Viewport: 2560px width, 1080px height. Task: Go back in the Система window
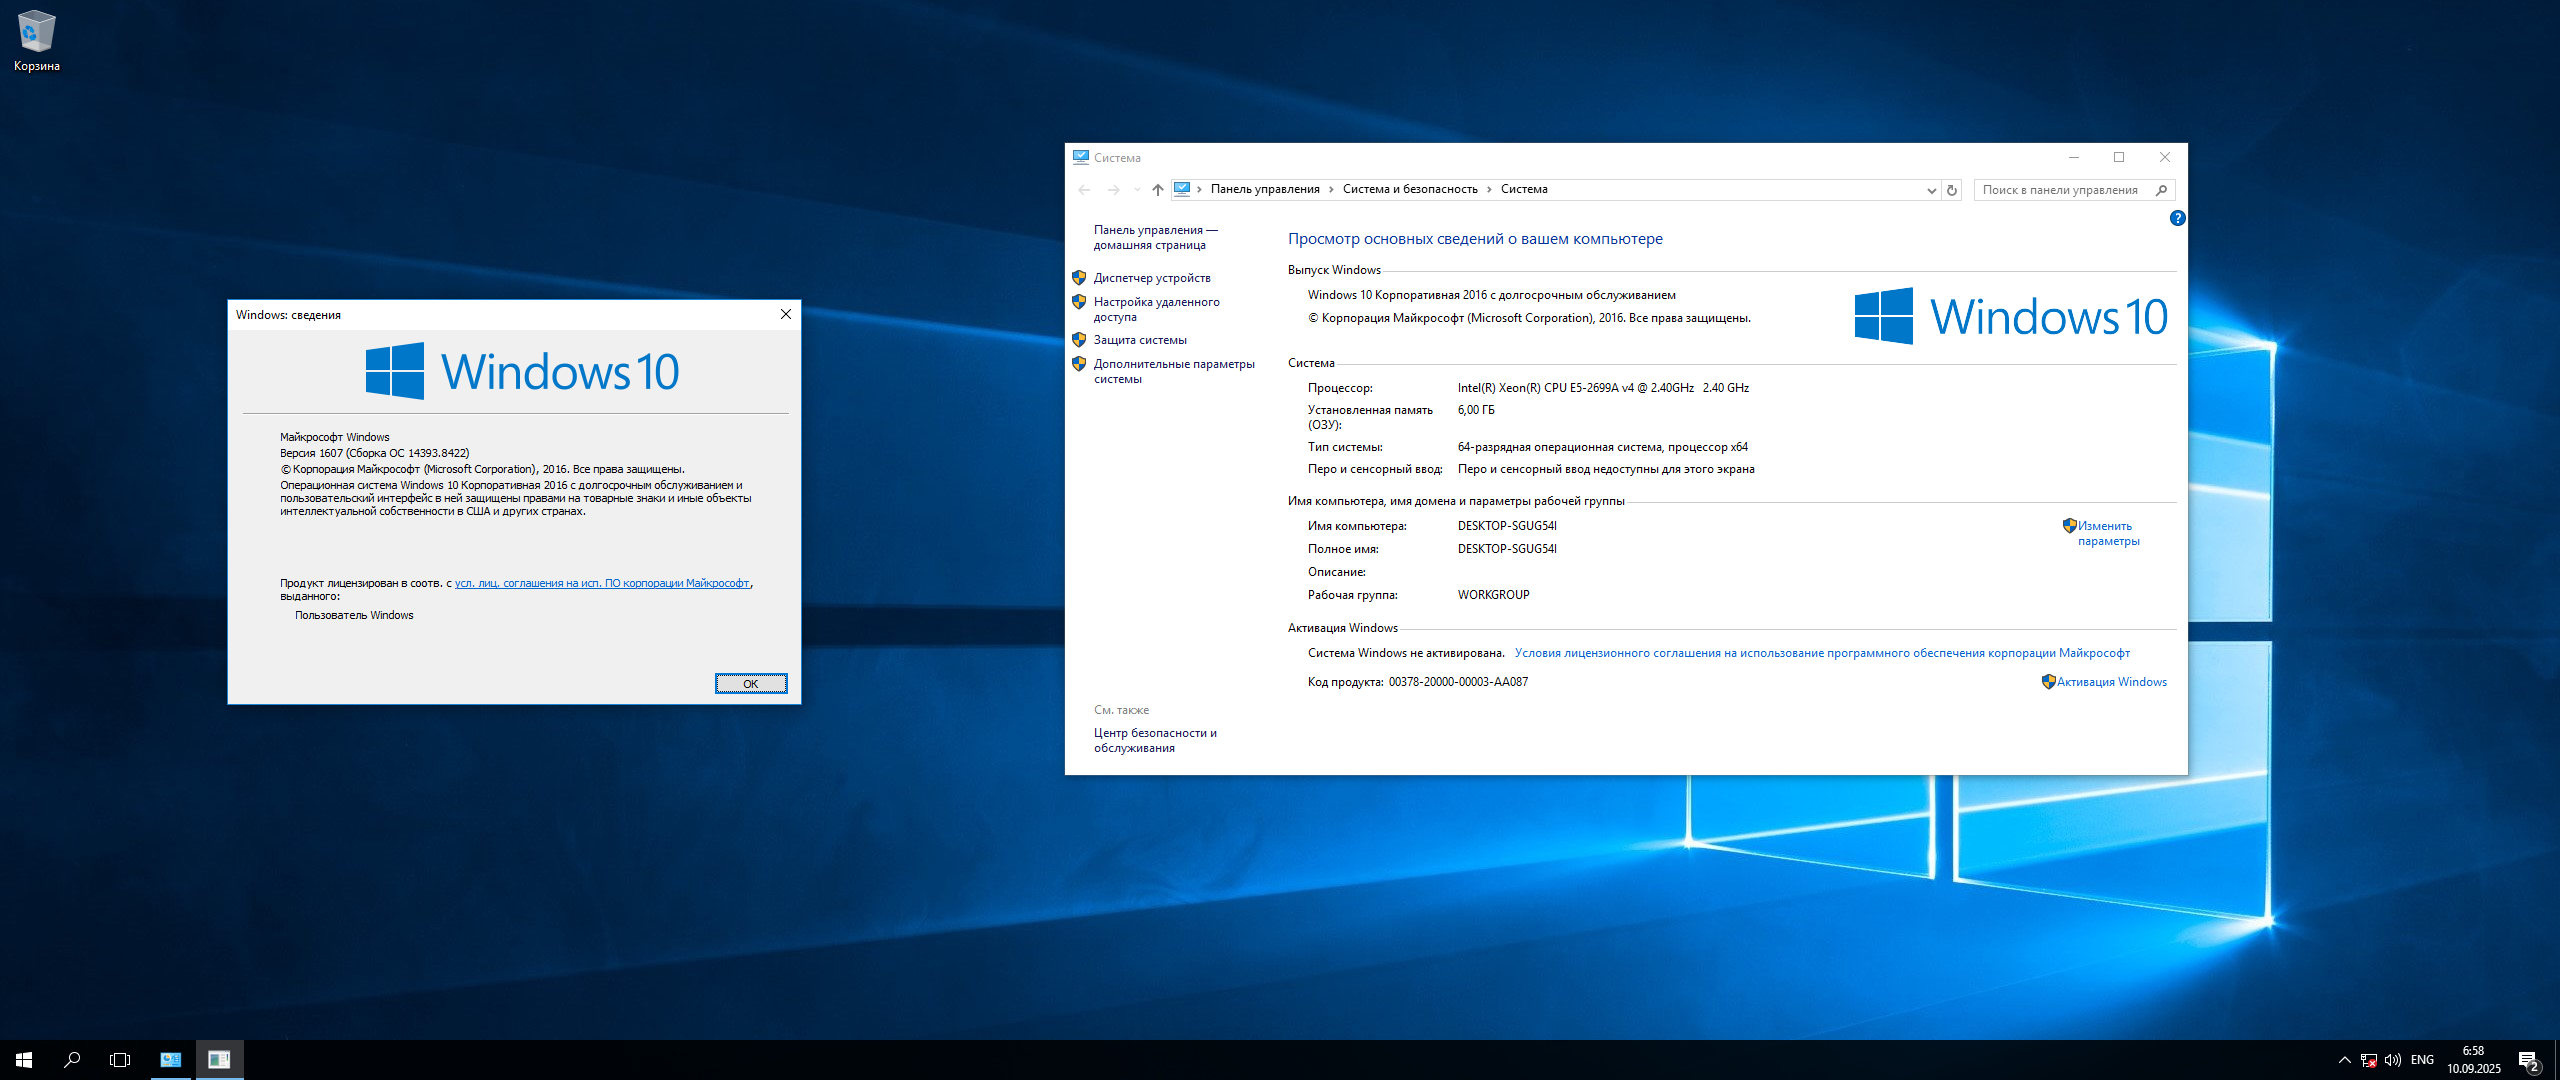[x=1085, y=190]
